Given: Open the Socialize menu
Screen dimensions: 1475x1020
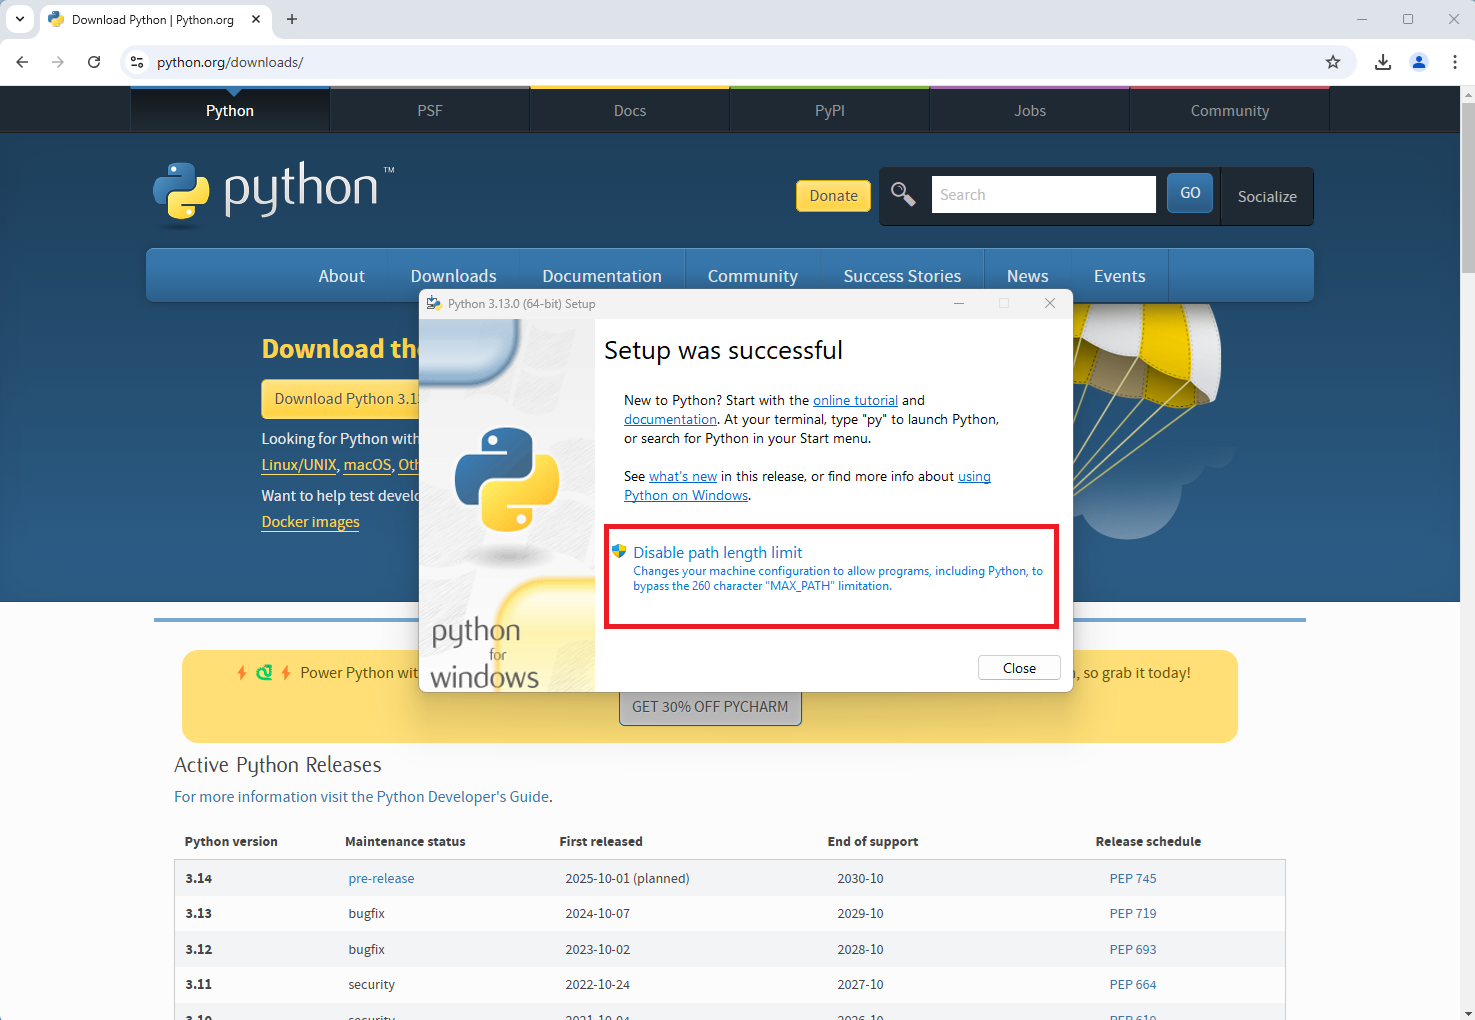Looking at the screenshot, I should 1267,196.
